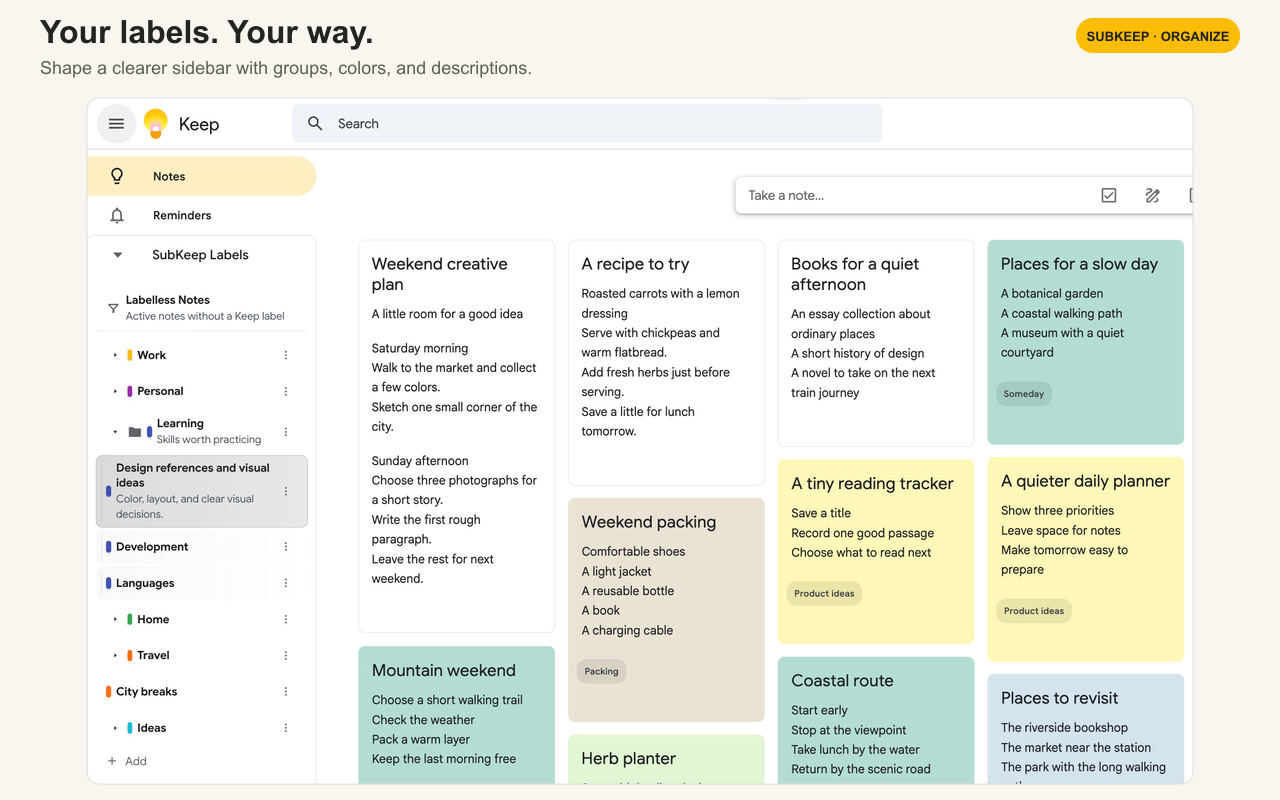The height and width of the screenshot is (800, 1280).
Task: Create a new list via the checkbox icon
Action: 1108,196
